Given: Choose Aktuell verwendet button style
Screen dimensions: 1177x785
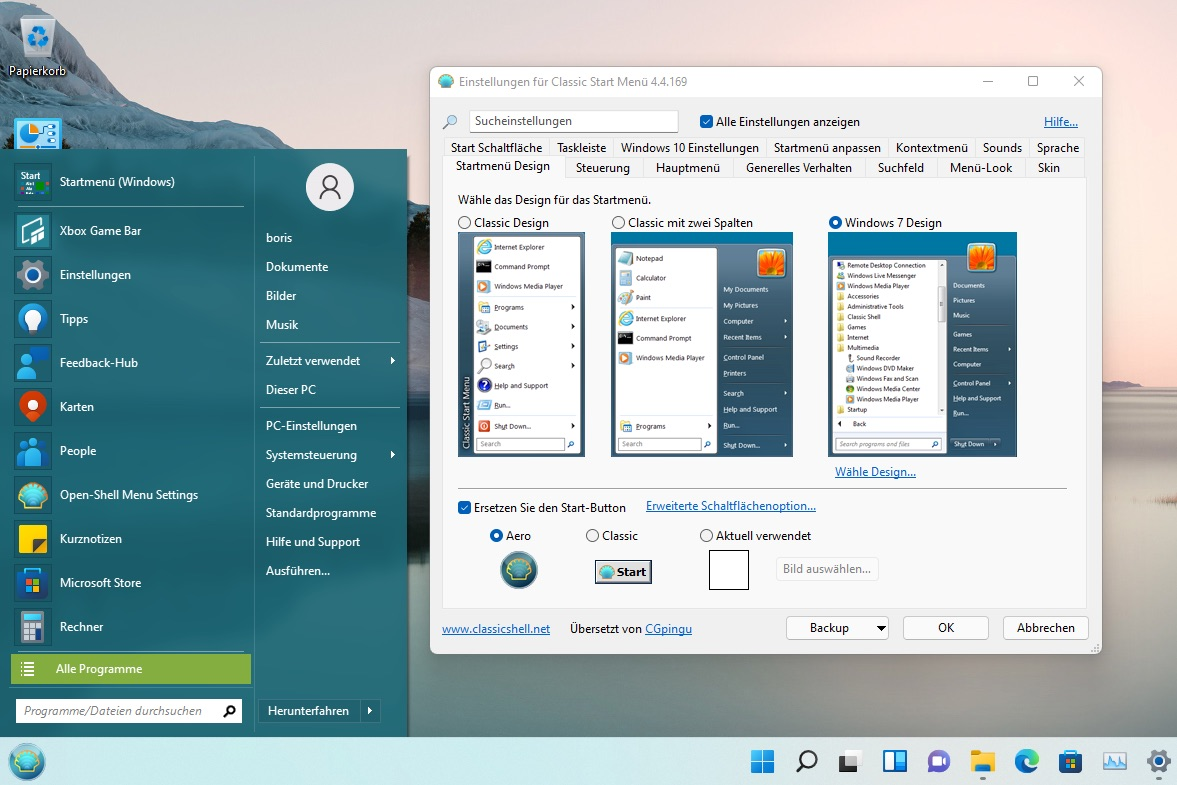Looking at the screenshot, I should tap(706, 536).
